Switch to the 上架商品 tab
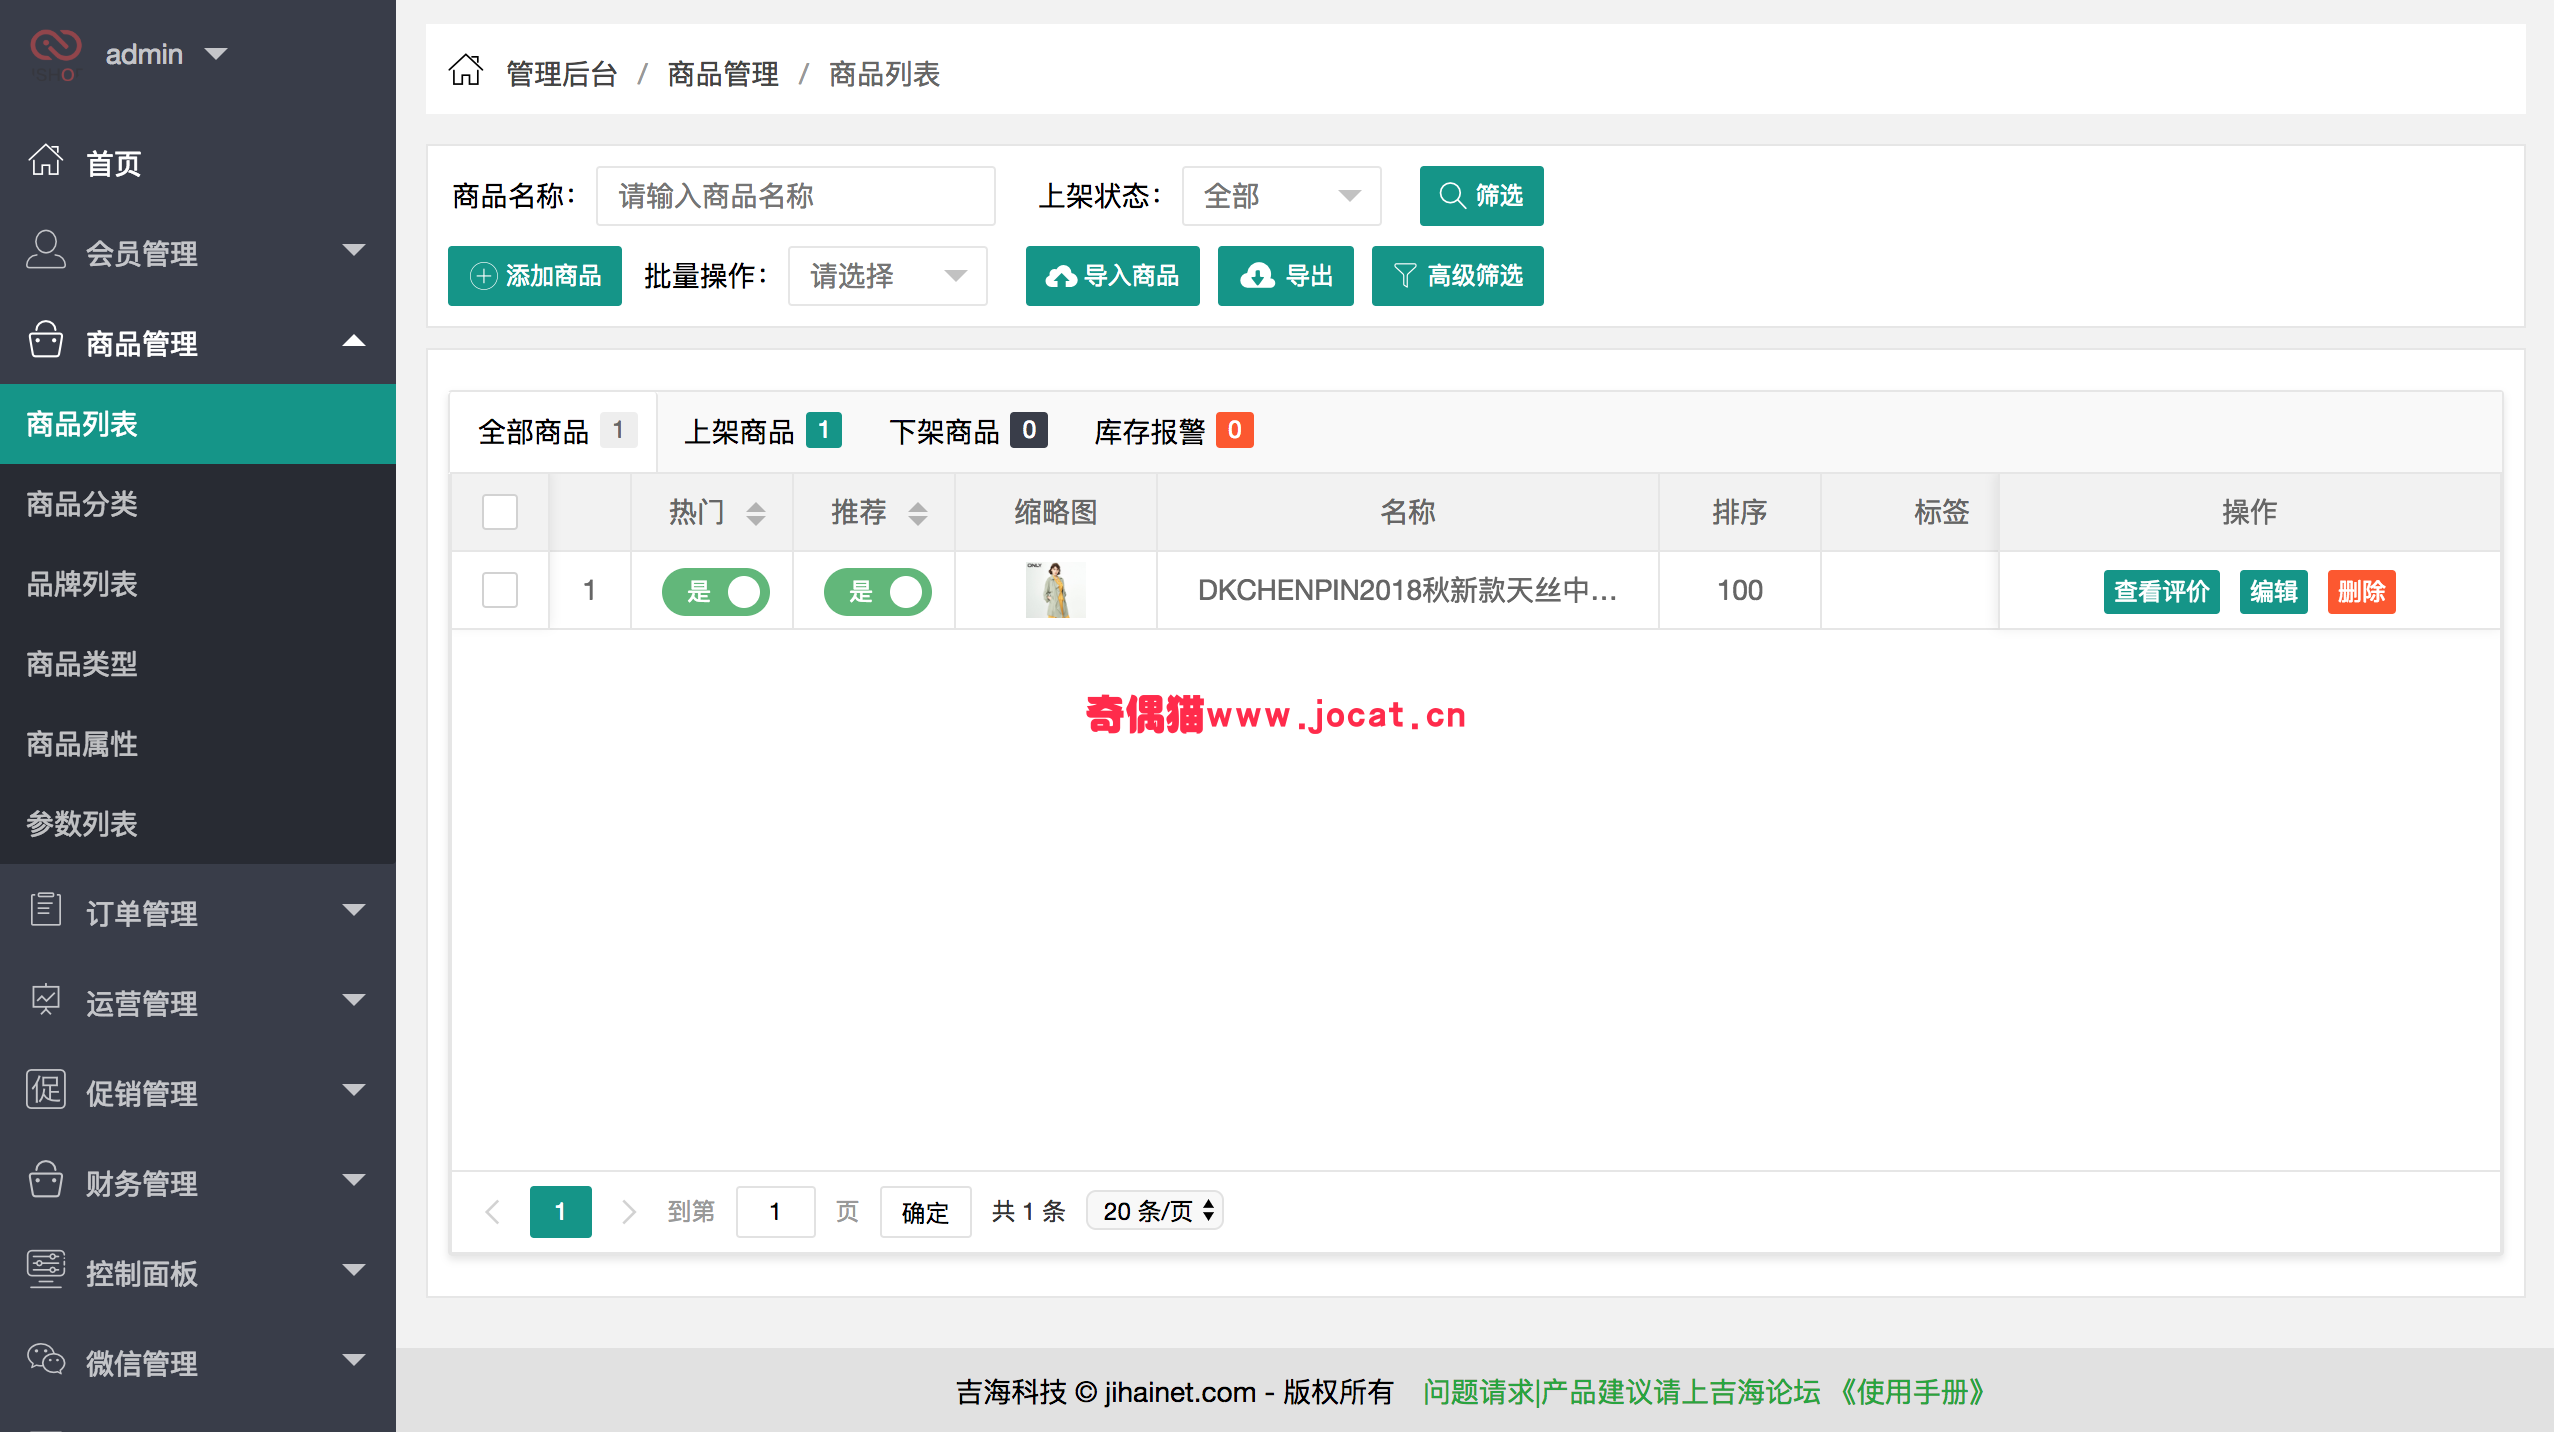The width and height of the screenshot is (2554, 1432). click(762, 431)
